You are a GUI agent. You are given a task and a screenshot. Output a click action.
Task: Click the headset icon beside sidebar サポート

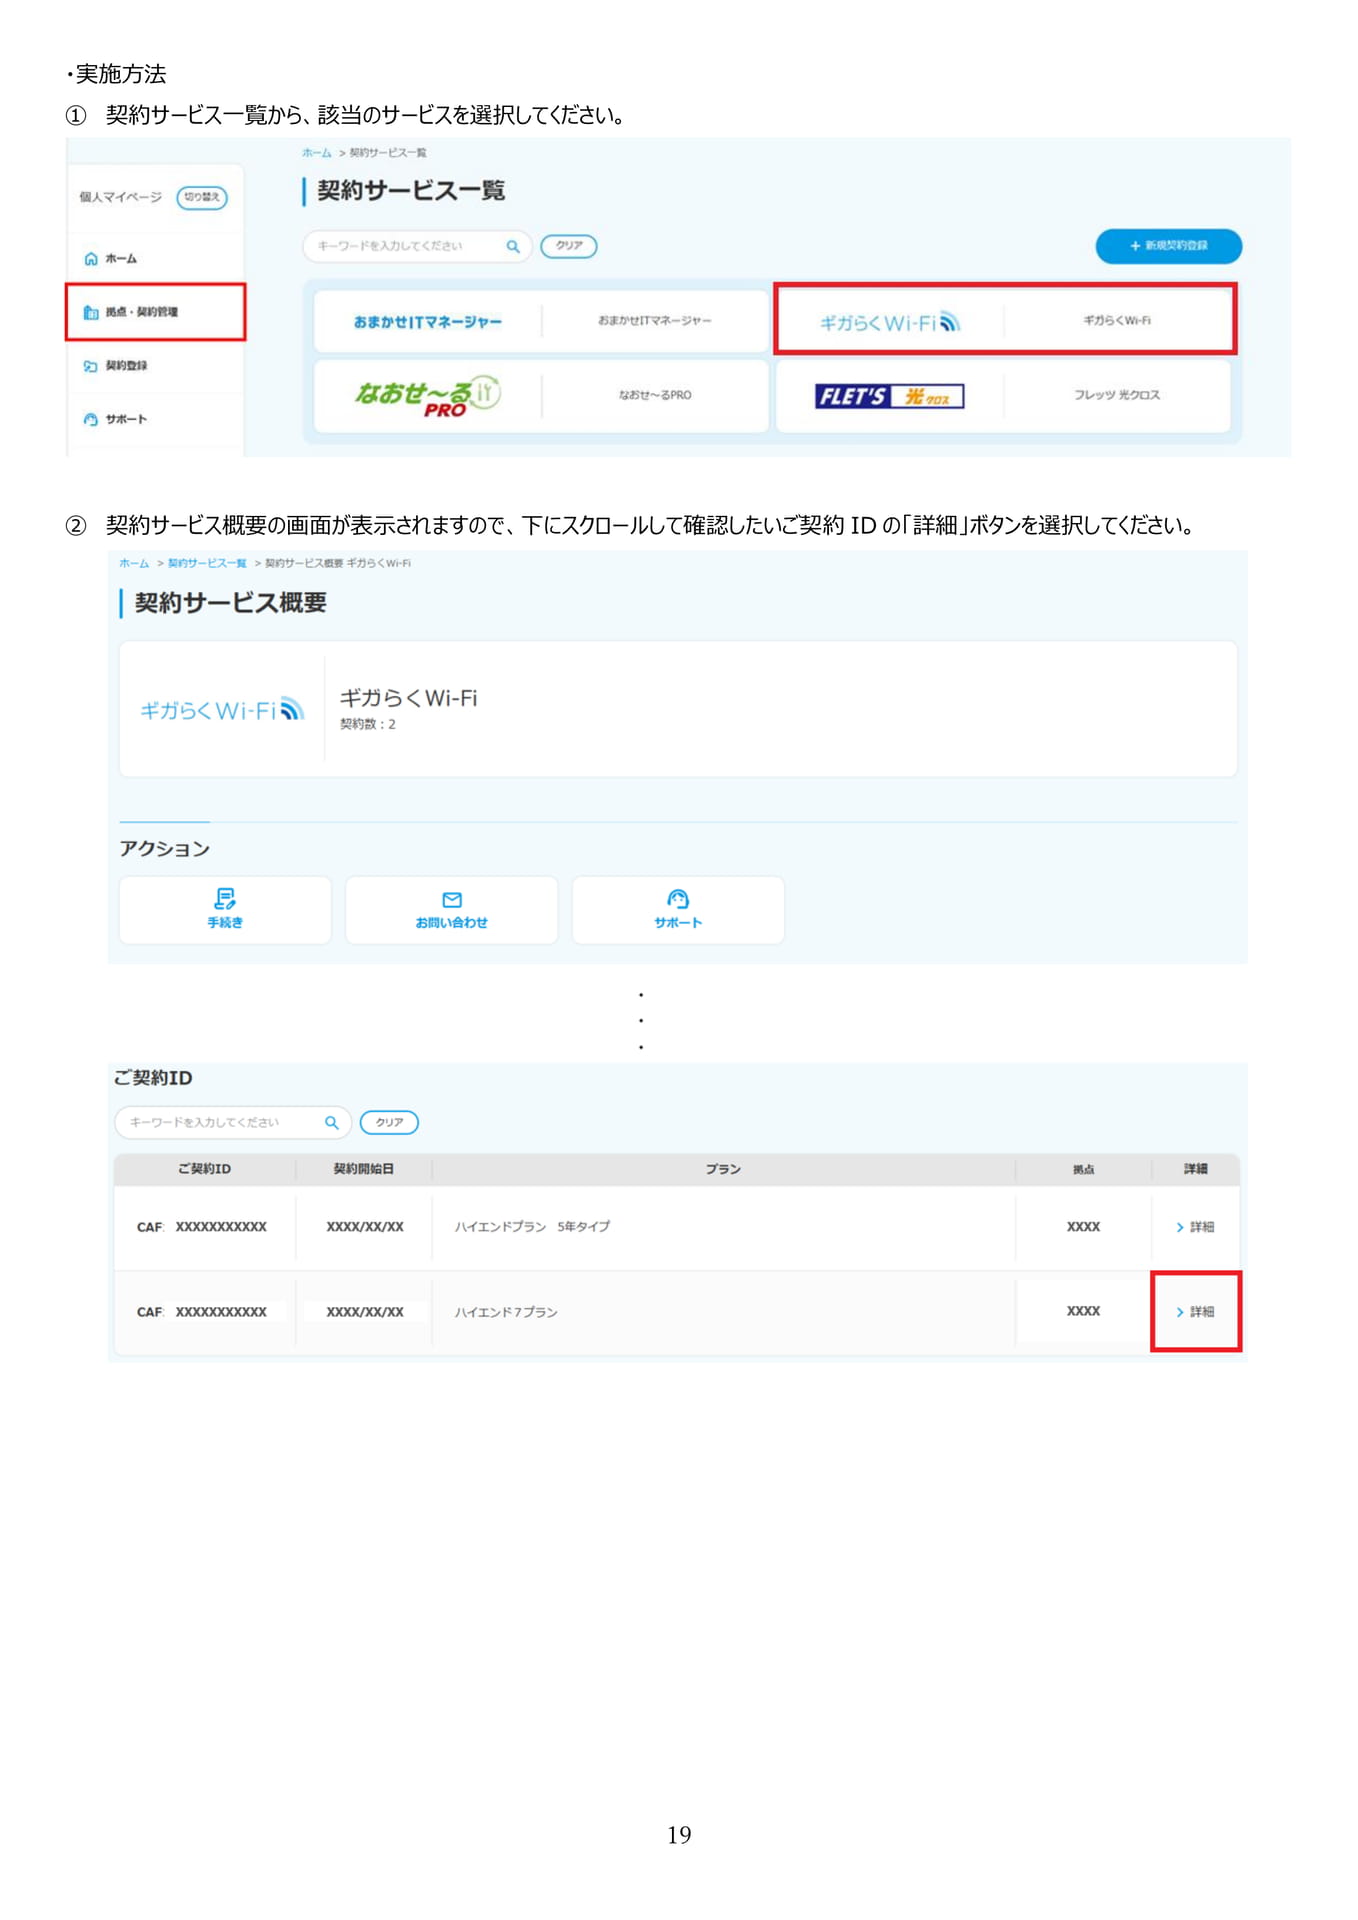click(x=91, y=419)
